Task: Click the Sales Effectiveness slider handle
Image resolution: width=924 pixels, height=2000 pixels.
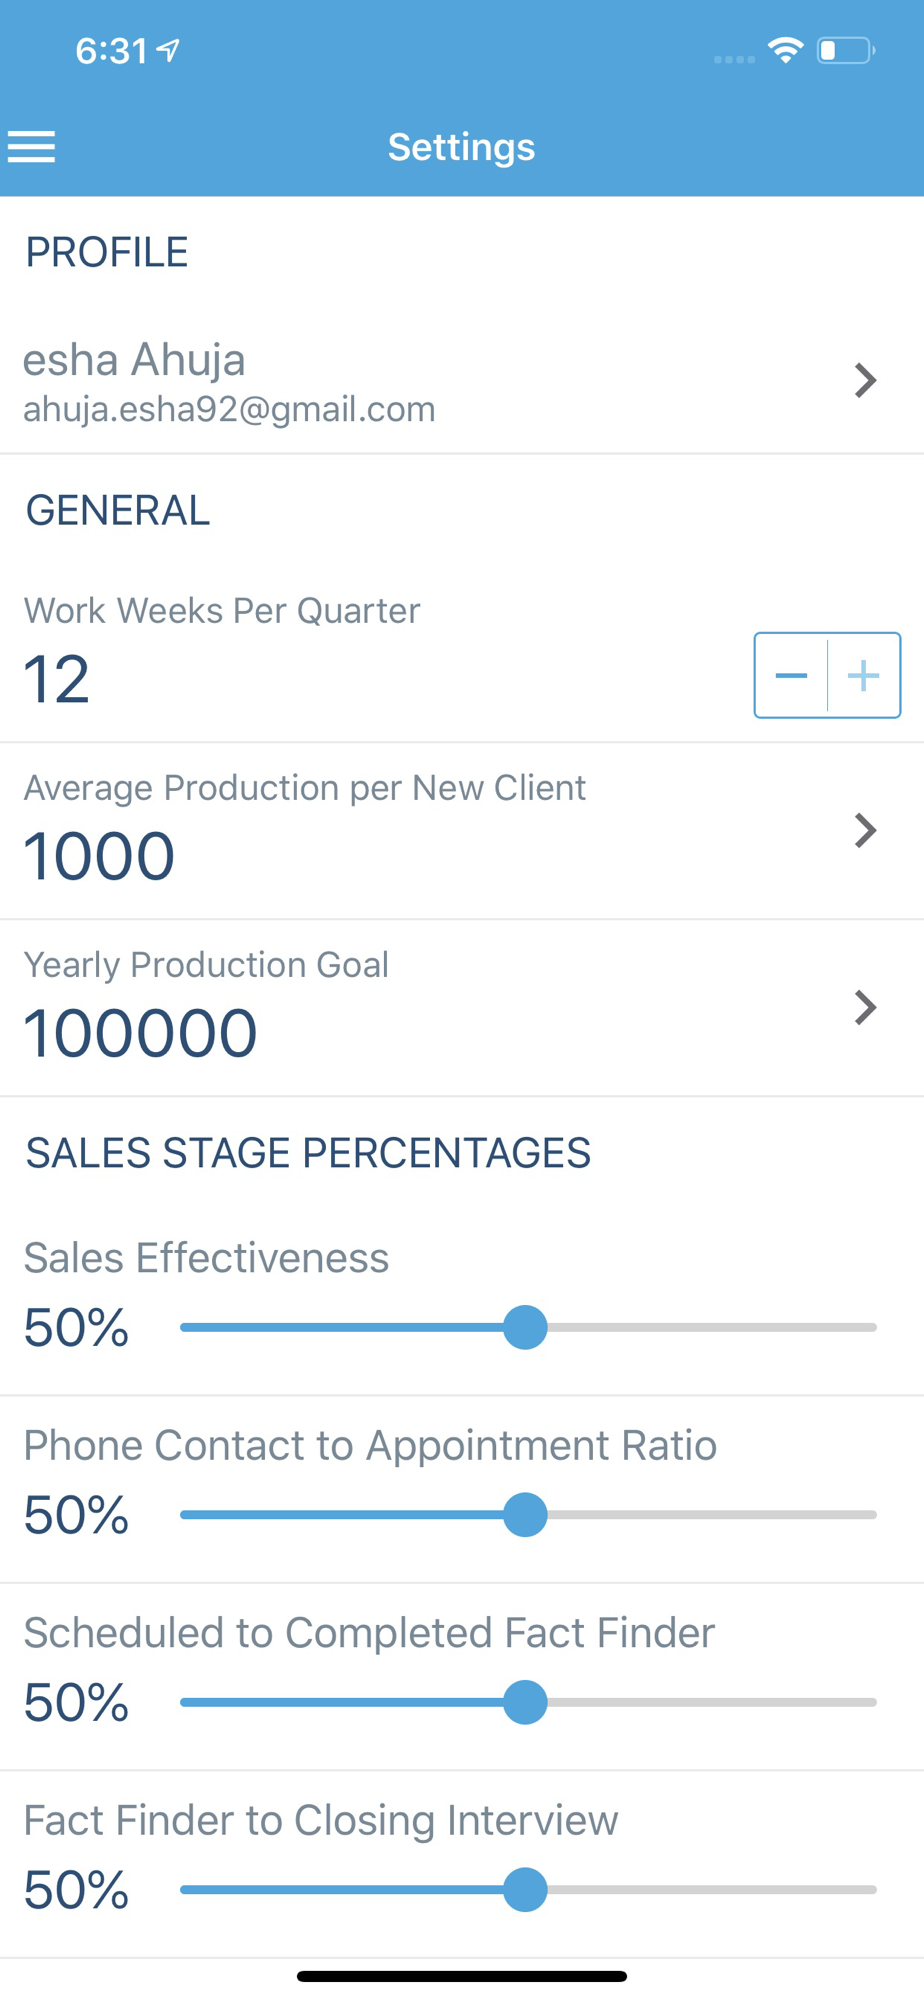Action: click(525, 1327)
